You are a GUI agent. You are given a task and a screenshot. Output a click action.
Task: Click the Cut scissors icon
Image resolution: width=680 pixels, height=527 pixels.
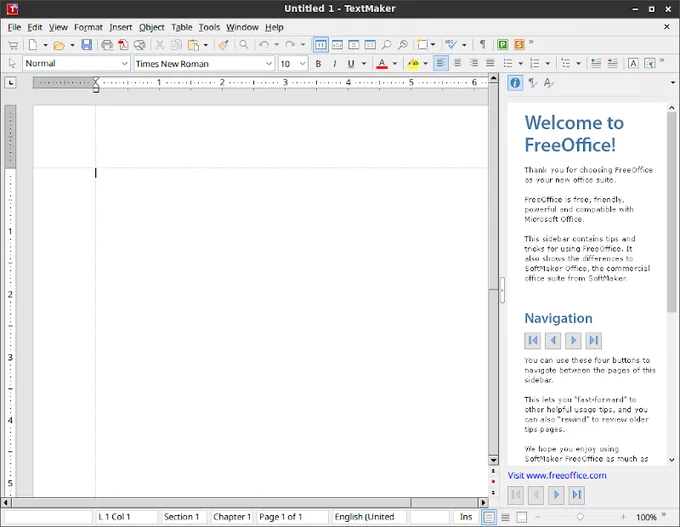tap(160, 45)
